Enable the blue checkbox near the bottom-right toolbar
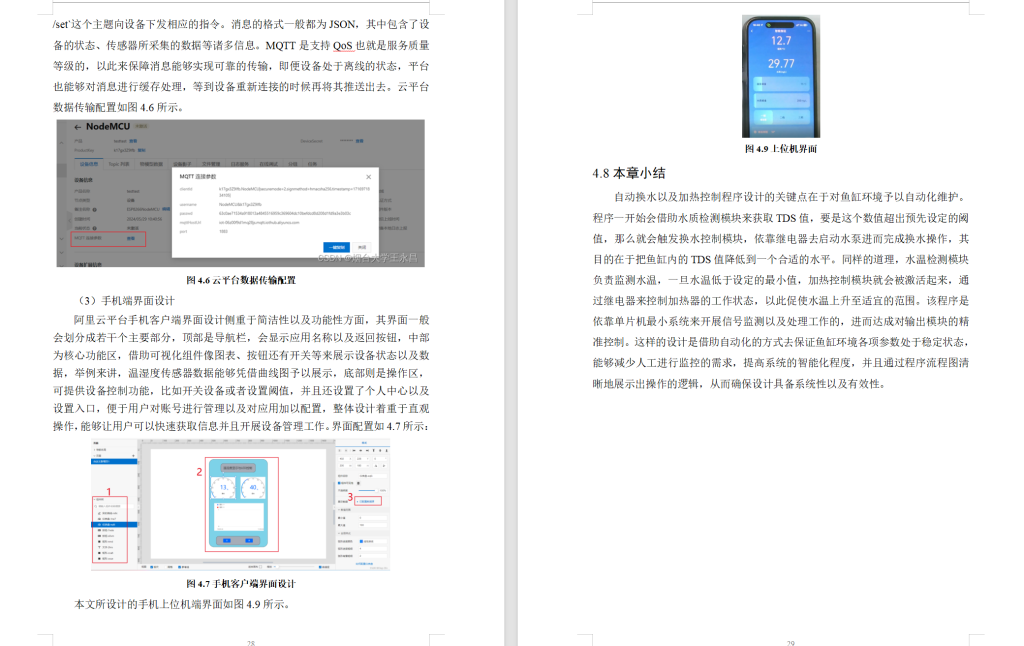The width and height of the screenshot is (1024, 646). 320,567
